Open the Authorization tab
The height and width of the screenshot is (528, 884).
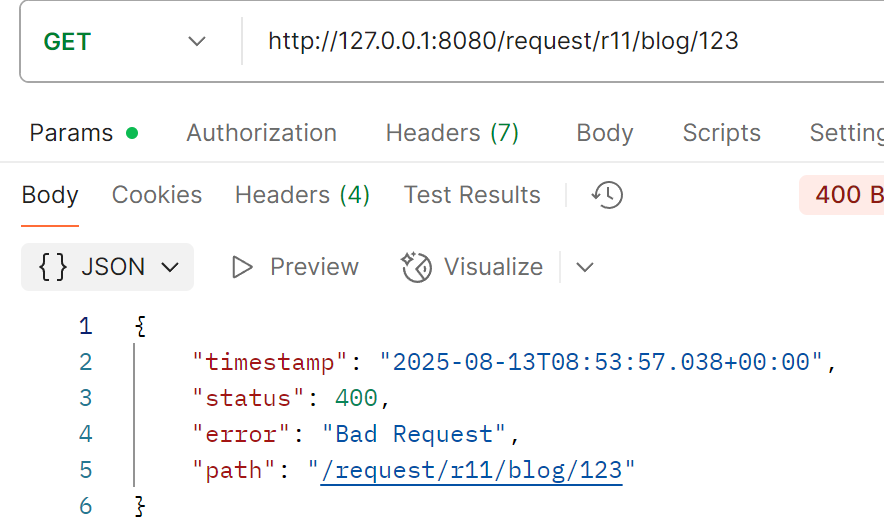[262, 133]
